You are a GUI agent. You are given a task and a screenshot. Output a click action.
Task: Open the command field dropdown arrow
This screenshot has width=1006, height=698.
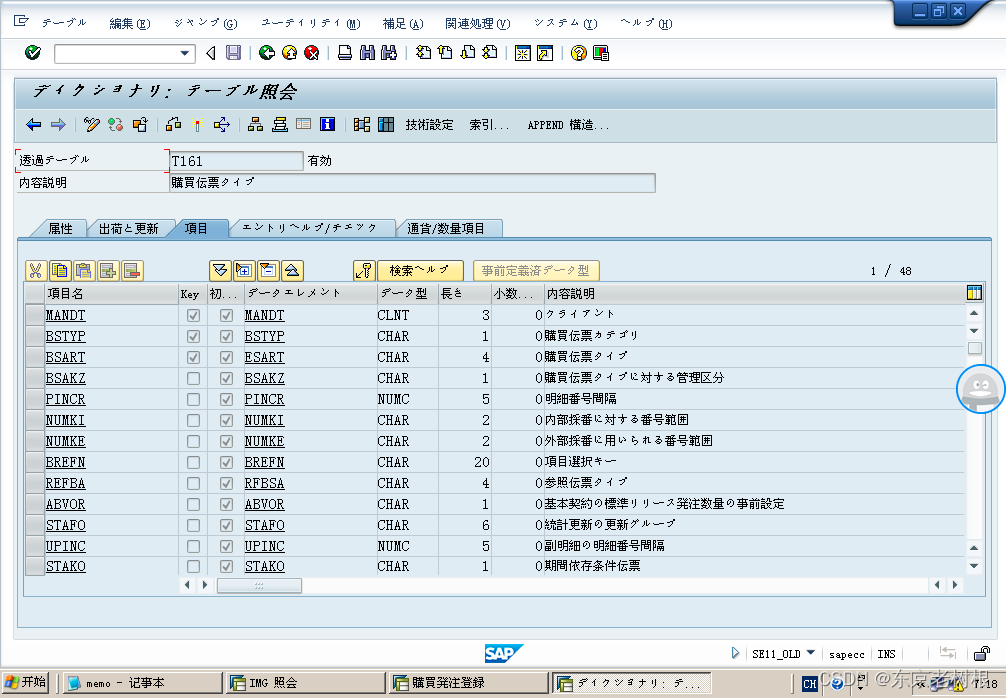tap(185, 53)
